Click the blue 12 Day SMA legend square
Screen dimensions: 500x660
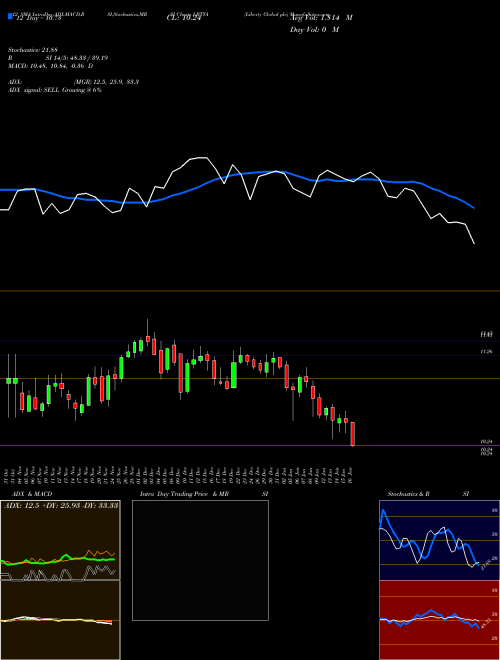pyautogui.click(x=11, y=16)
